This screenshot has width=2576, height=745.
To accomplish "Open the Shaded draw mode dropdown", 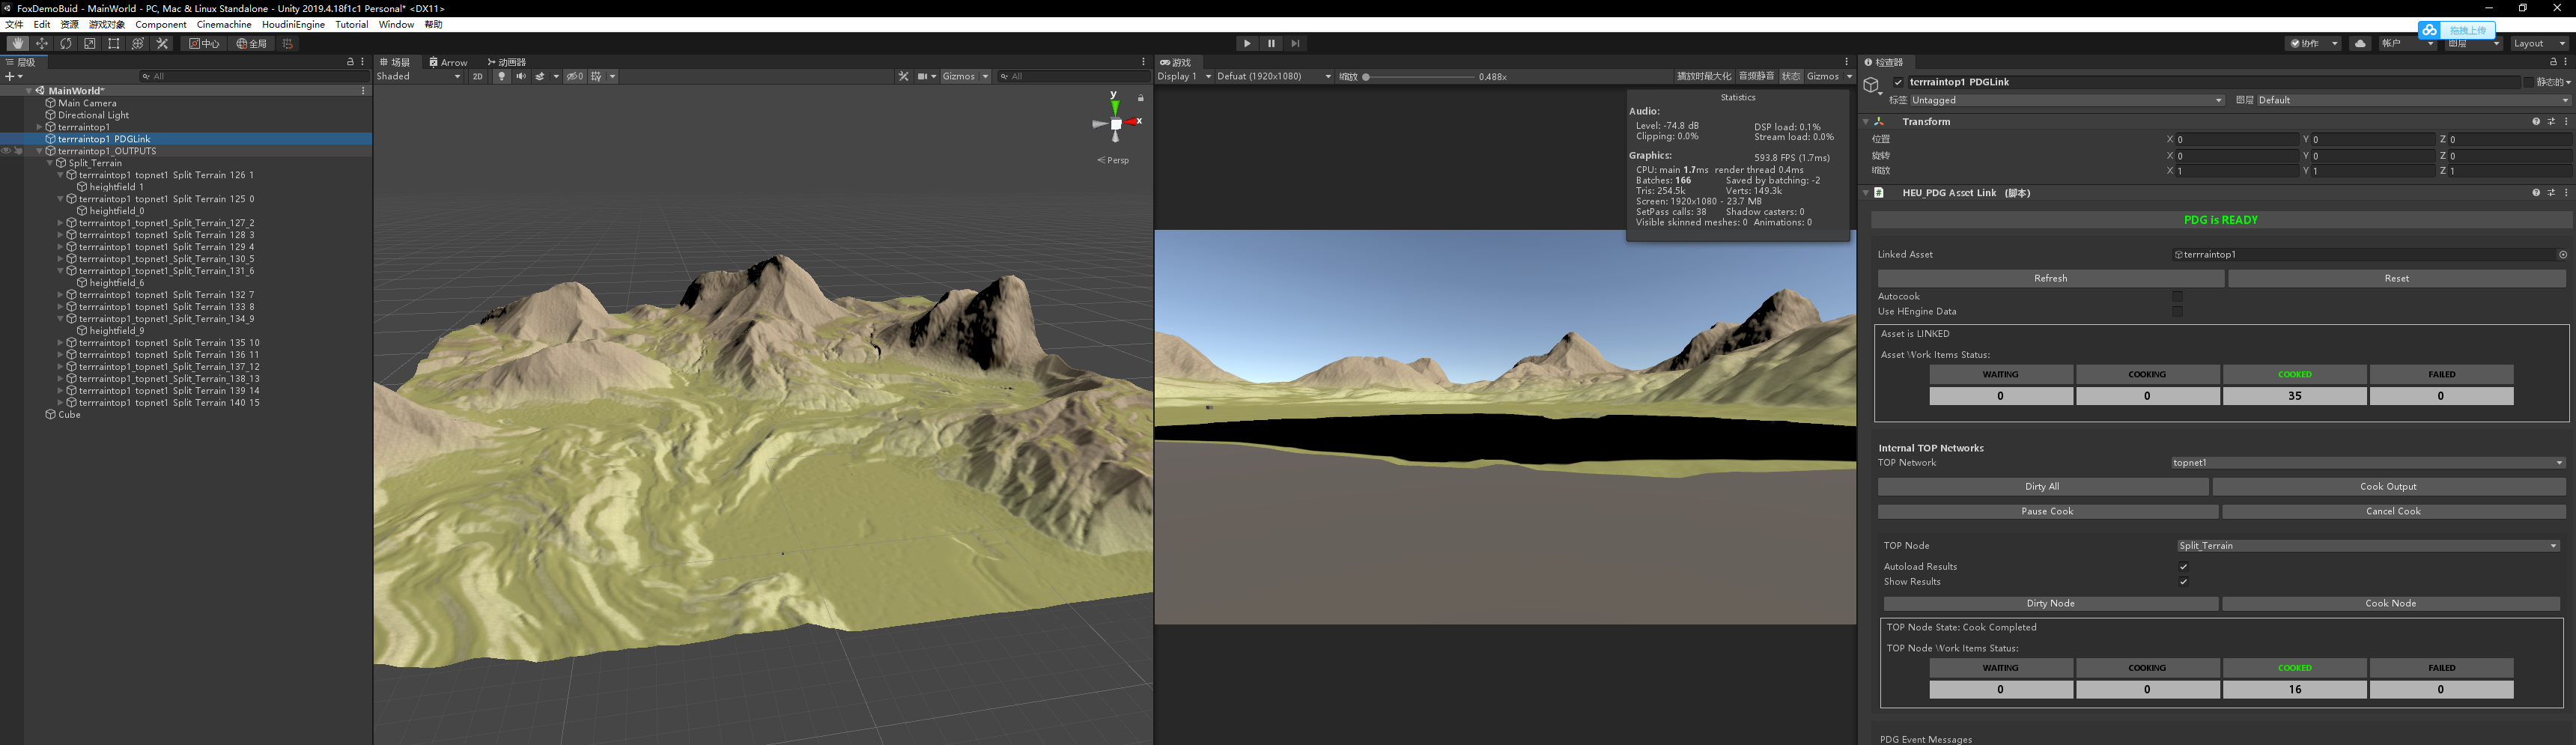I will [x=419, y=76].
